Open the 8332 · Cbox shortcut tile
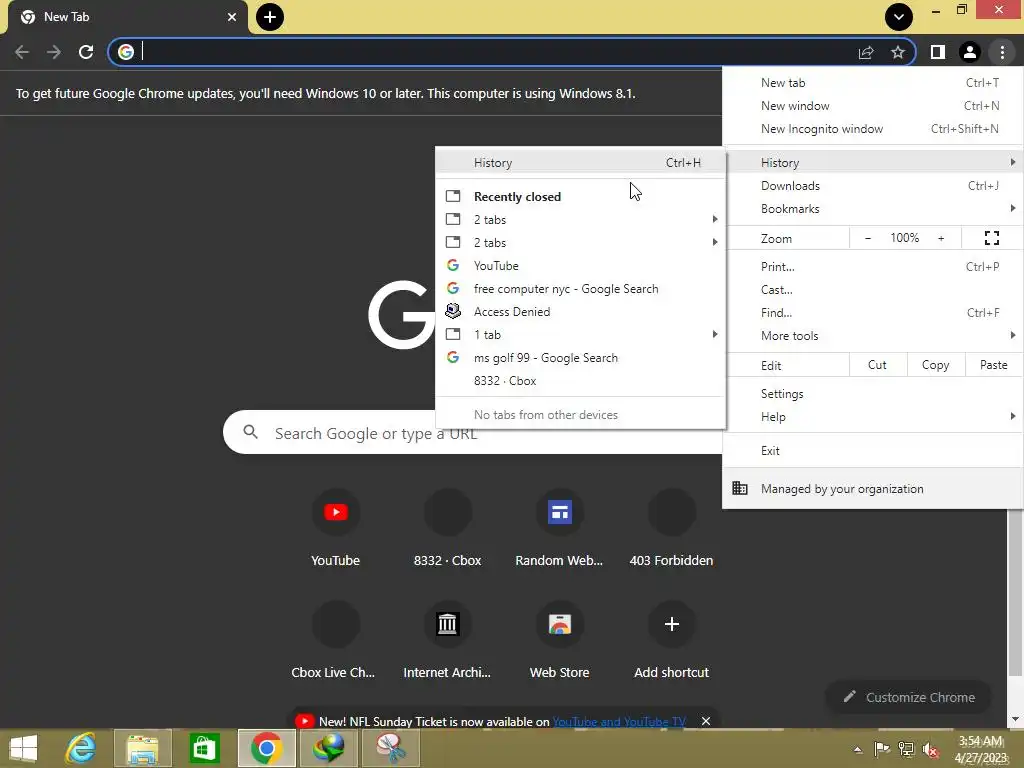The image size is (1024, 768). pos(447,529)
